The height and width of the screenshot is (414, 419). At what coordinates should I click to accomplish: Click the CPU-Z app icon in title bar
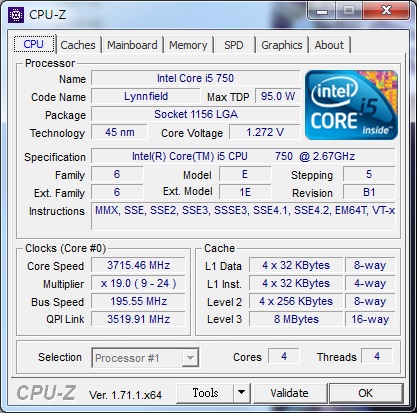pos(16,15)
